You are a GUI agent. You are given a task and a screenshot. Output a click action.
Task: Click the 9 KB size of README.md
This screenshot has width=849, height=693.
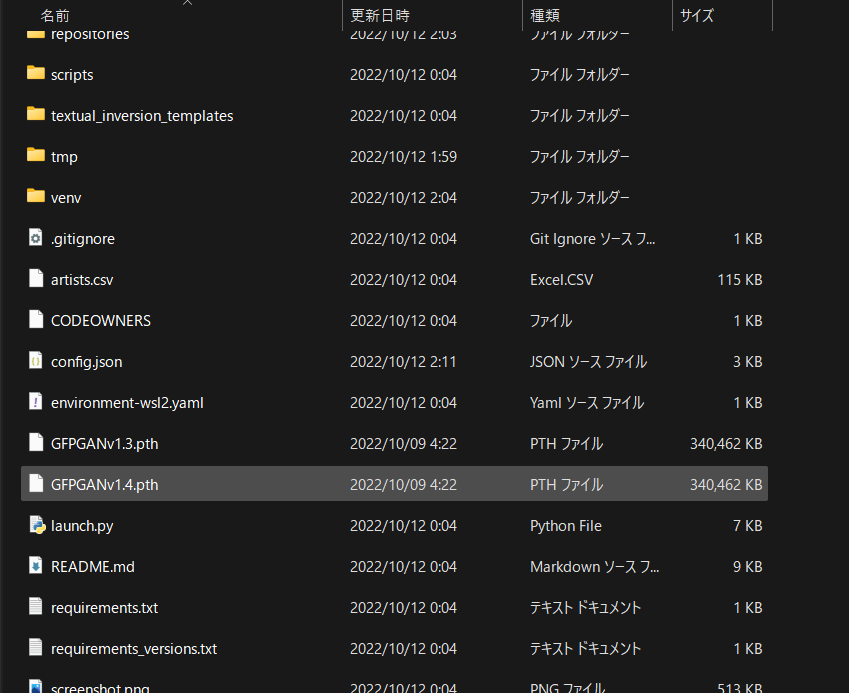747,567
